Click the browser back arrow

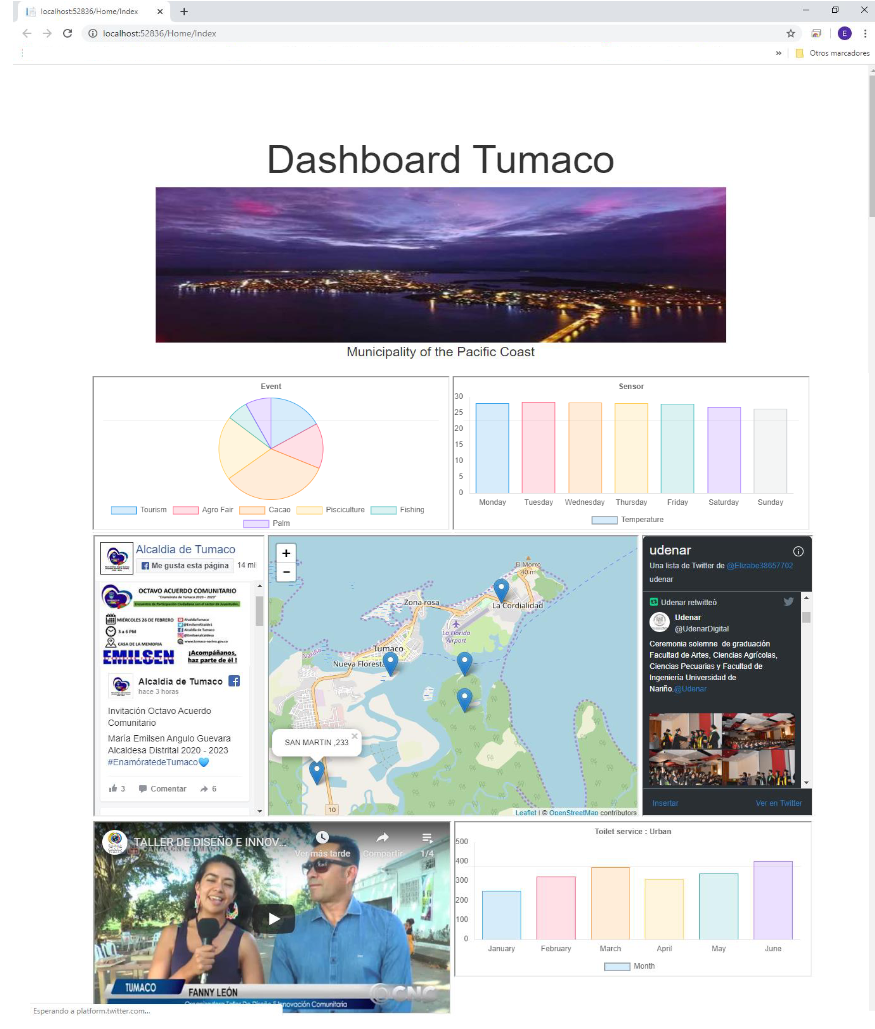pos(26,33)
